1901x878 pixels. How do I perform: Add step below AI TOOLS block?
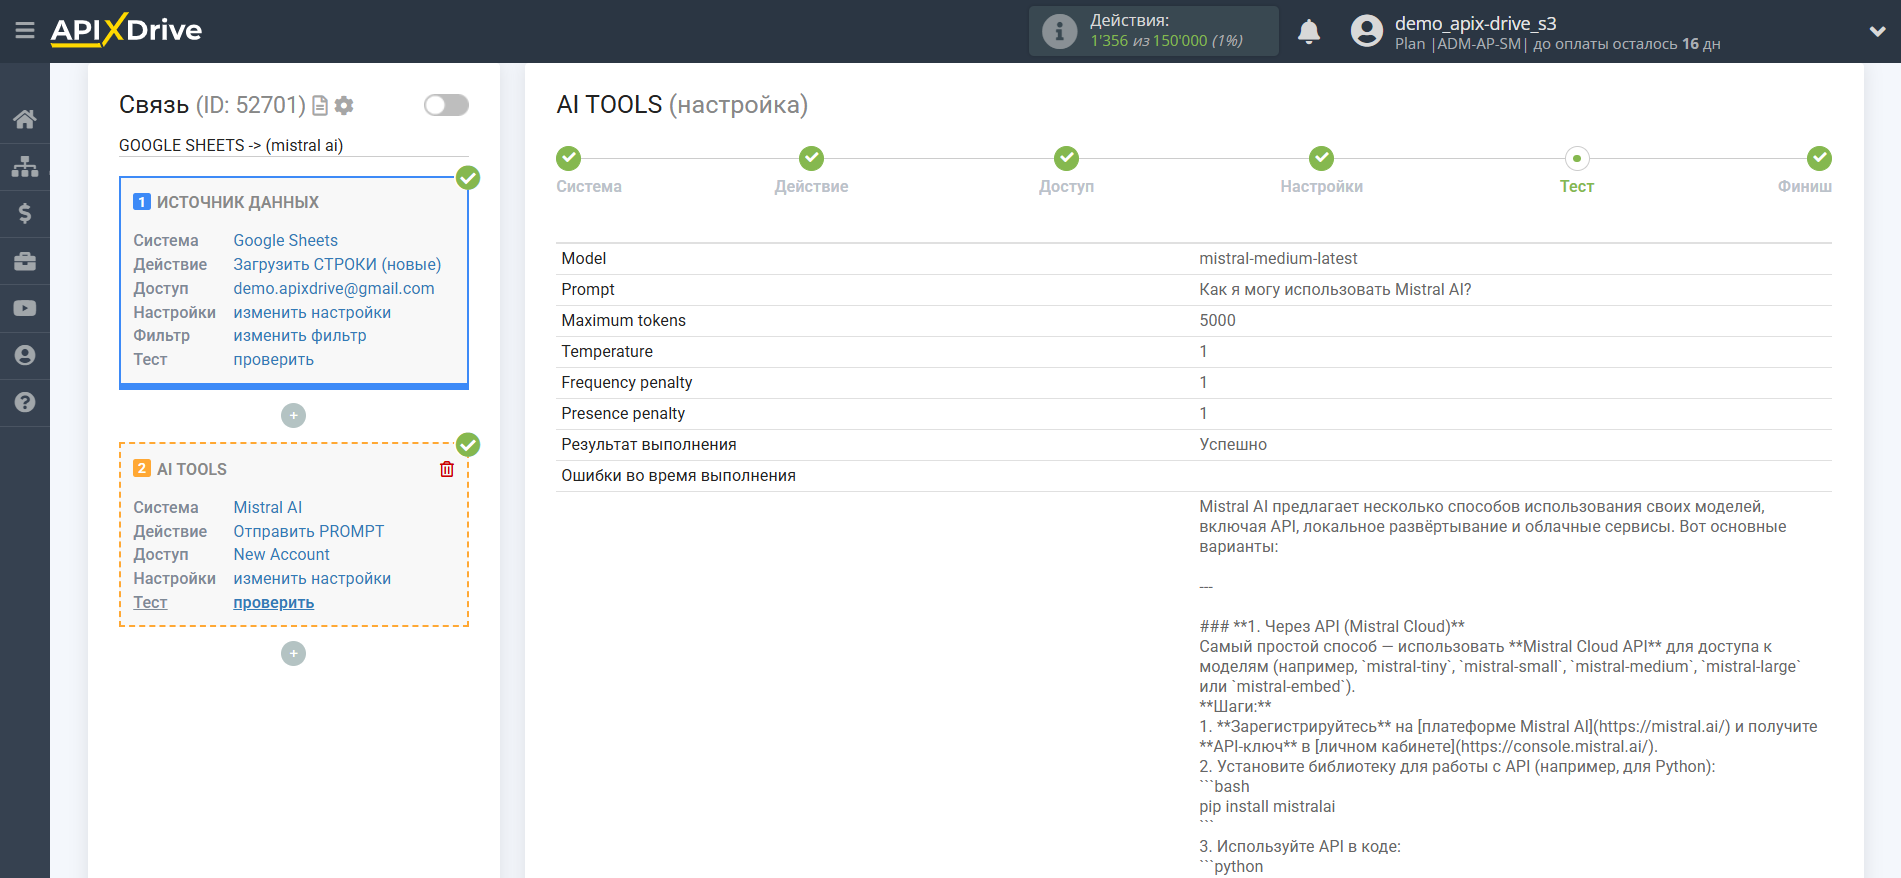[293, 653]
